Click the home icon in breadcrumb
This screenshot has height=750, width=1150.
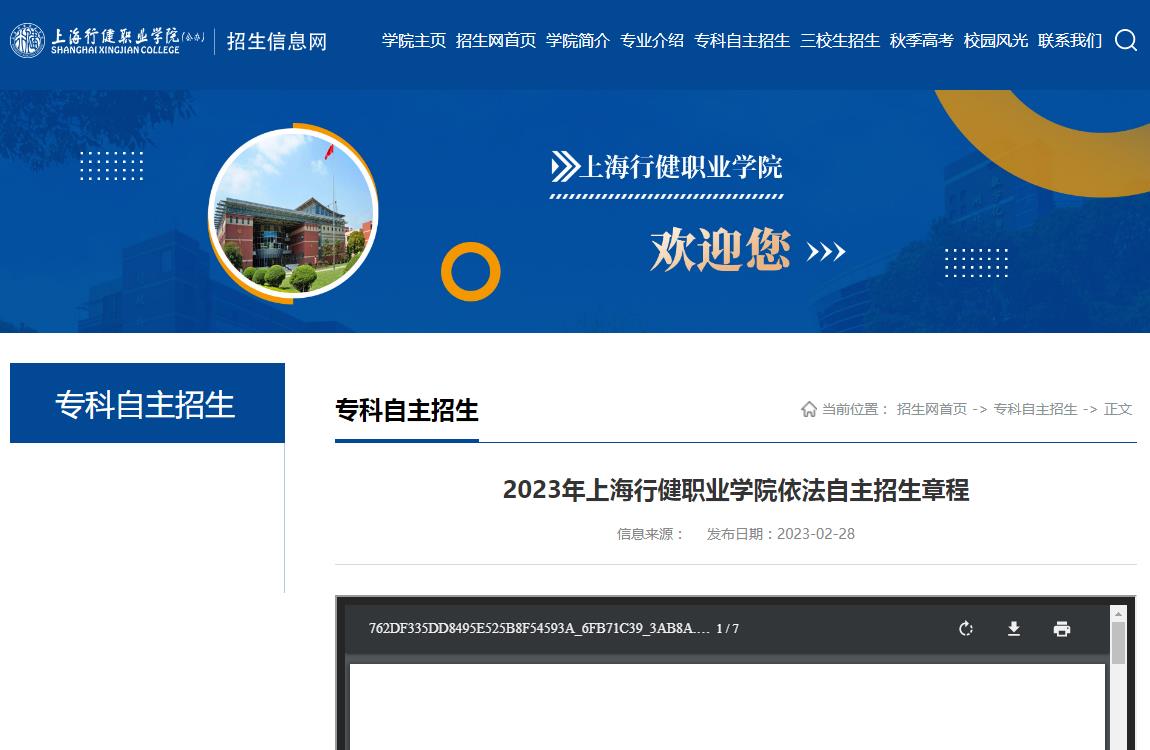[809, 409]
